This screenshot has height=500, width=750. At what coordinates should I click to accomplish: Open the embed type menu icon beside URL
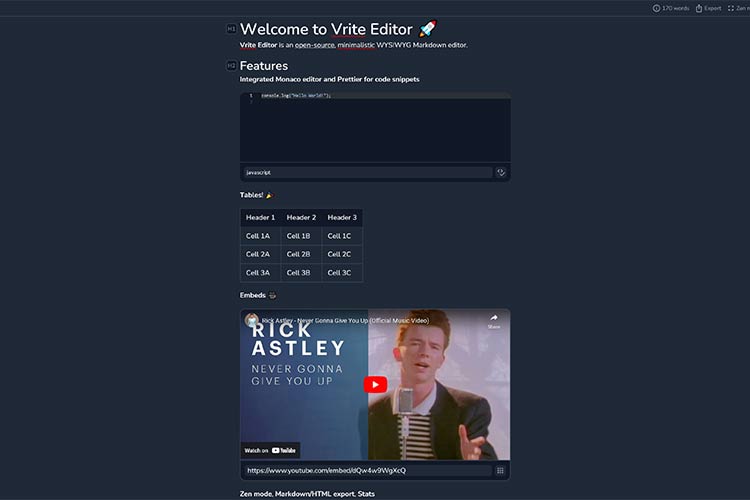(500, 471)
